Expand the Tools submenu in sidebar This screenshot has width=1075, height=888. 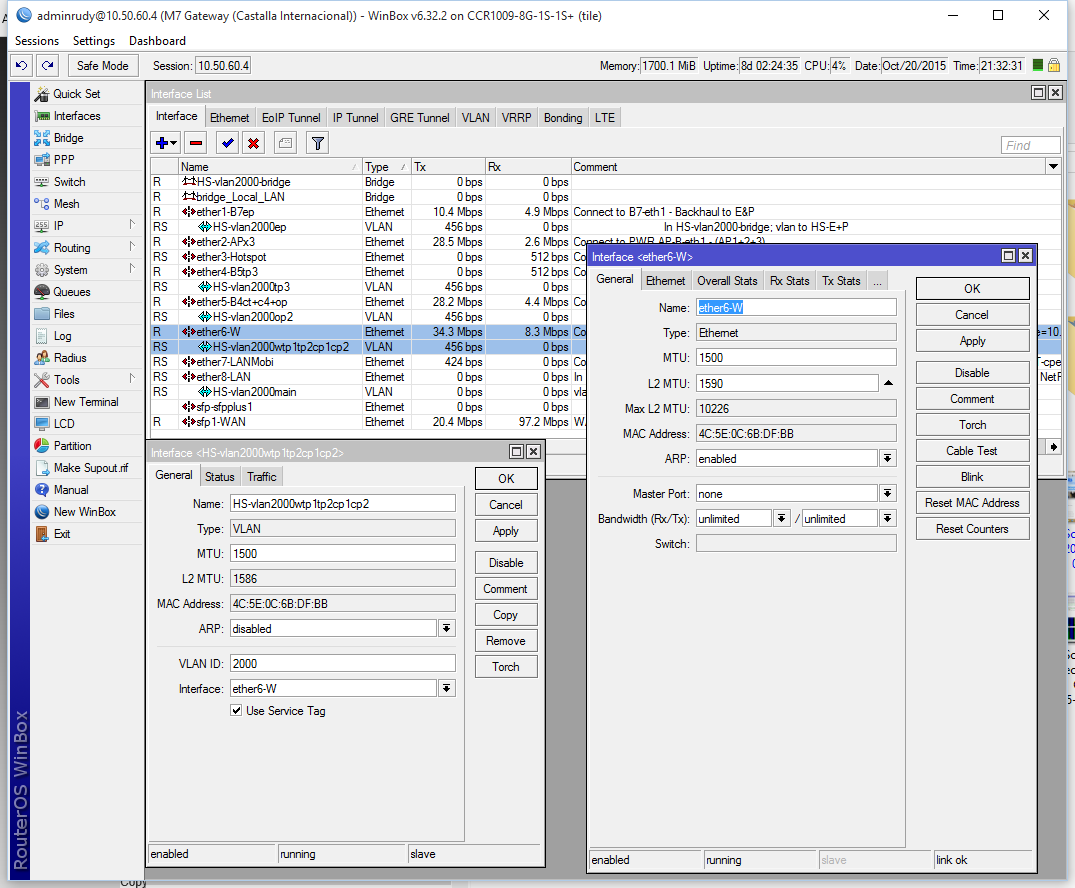(x=132, y=379)
